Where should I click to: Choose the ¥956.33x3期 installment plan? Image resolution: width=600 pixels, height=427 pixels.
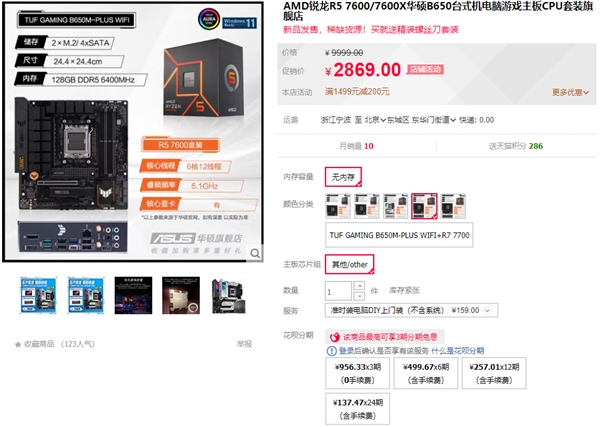pos(357,373)
